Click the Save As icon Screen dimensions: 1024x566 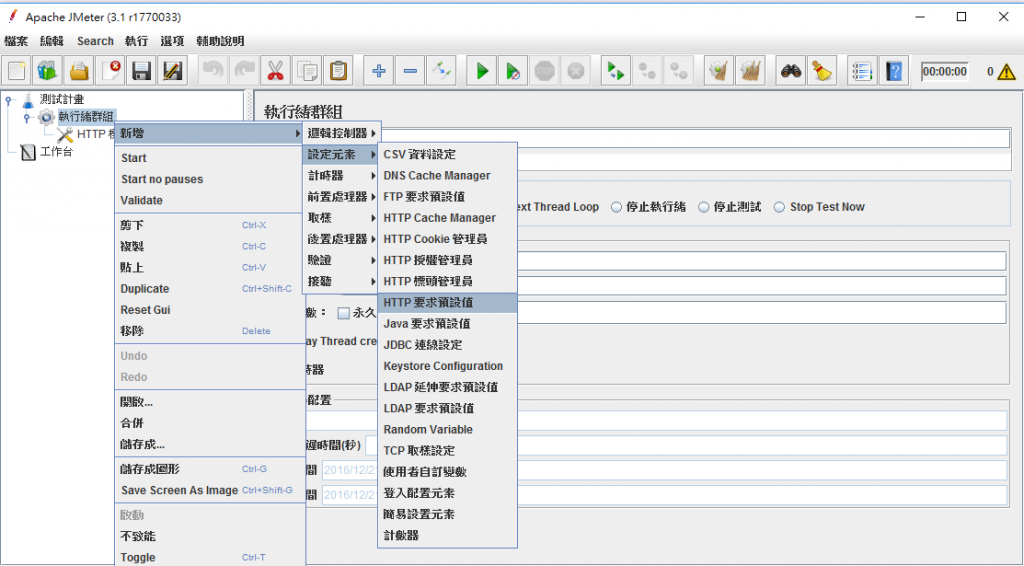click(x=173, y=71)
